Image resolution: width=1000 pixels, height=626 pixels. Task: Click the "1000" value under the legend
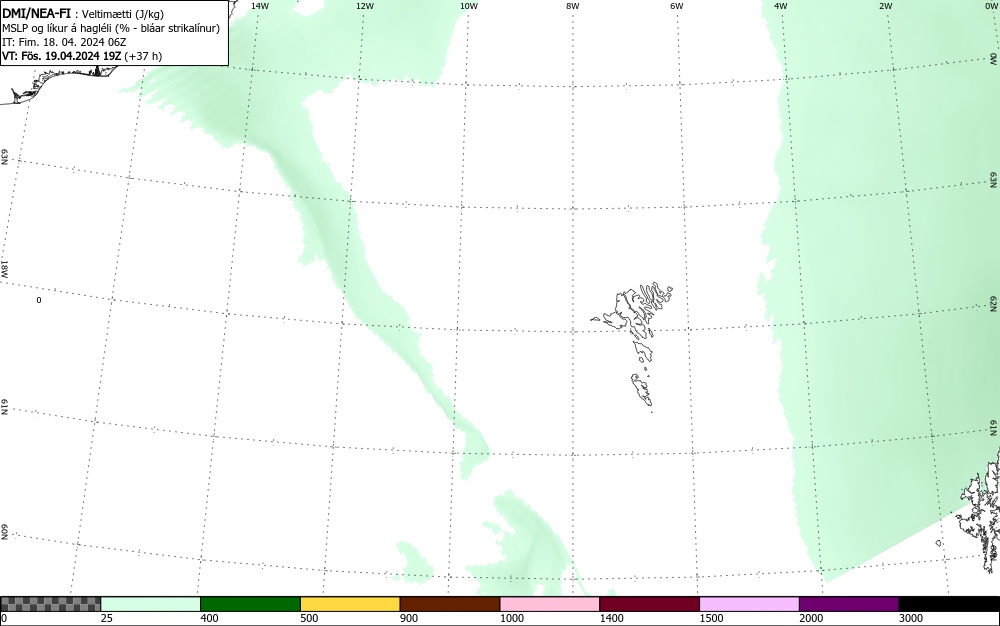511,618
